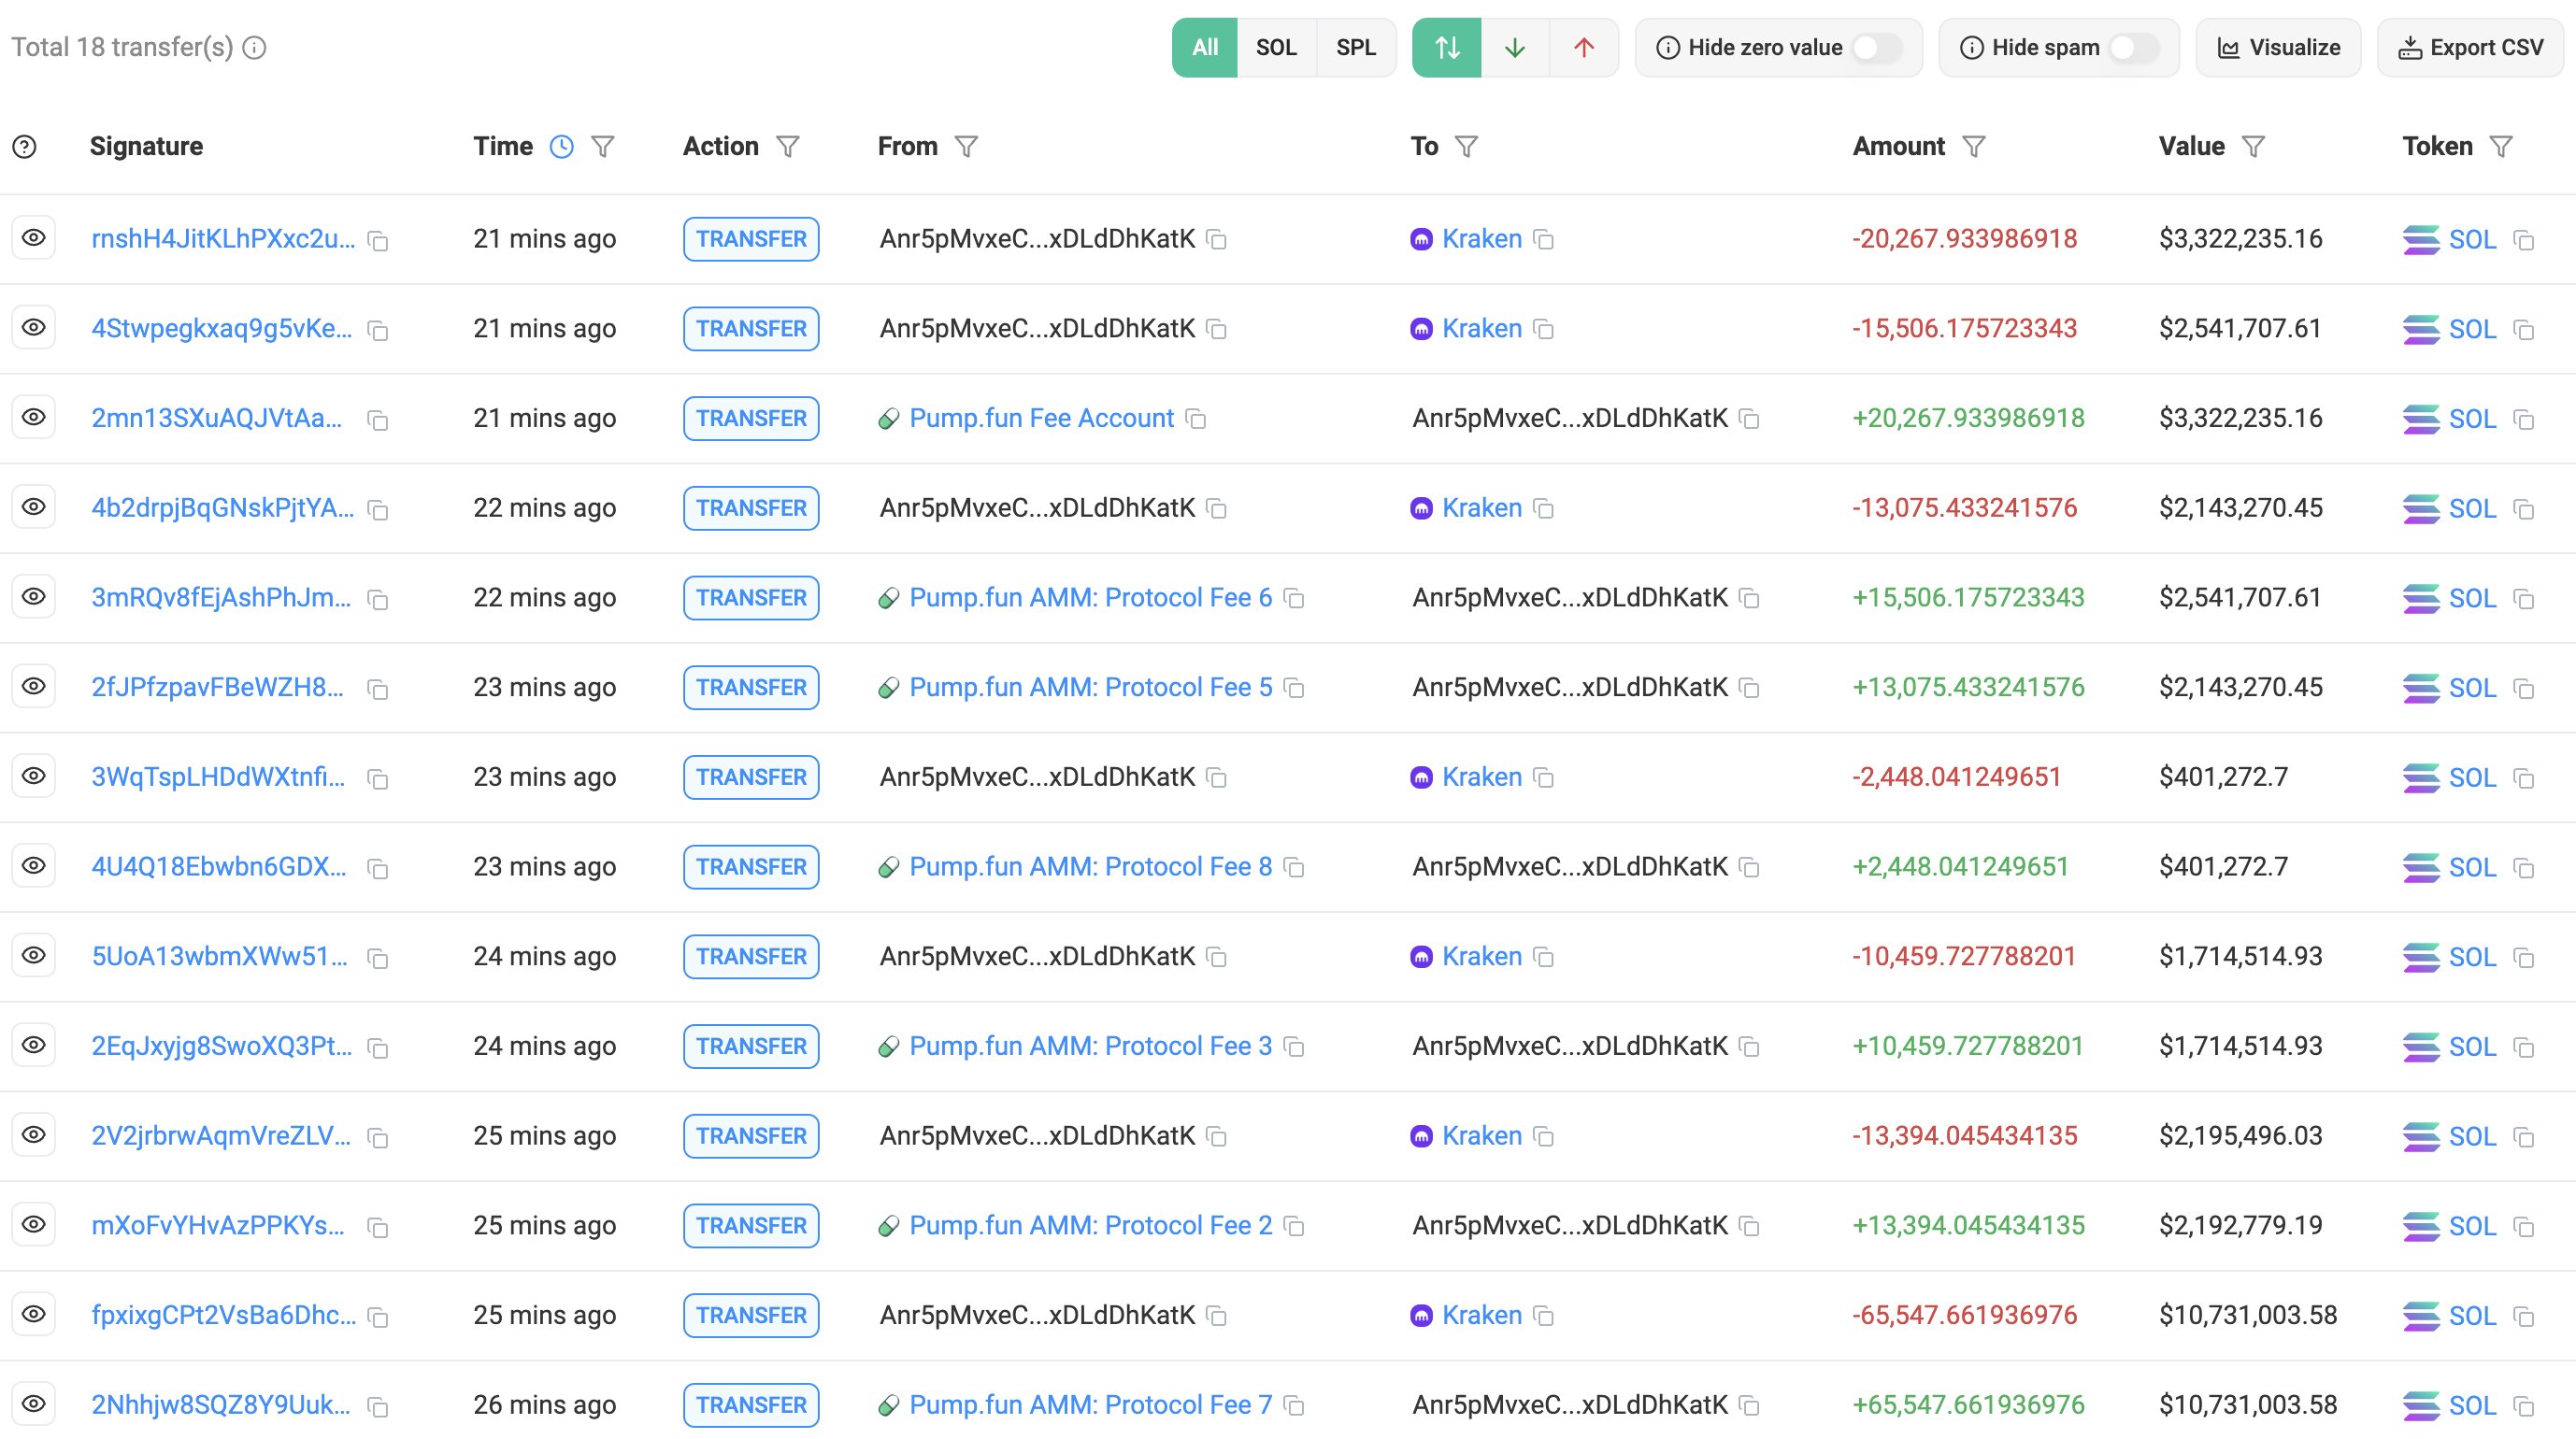
Task: Click help question-mark icon in table header
Action: [25, 147]
